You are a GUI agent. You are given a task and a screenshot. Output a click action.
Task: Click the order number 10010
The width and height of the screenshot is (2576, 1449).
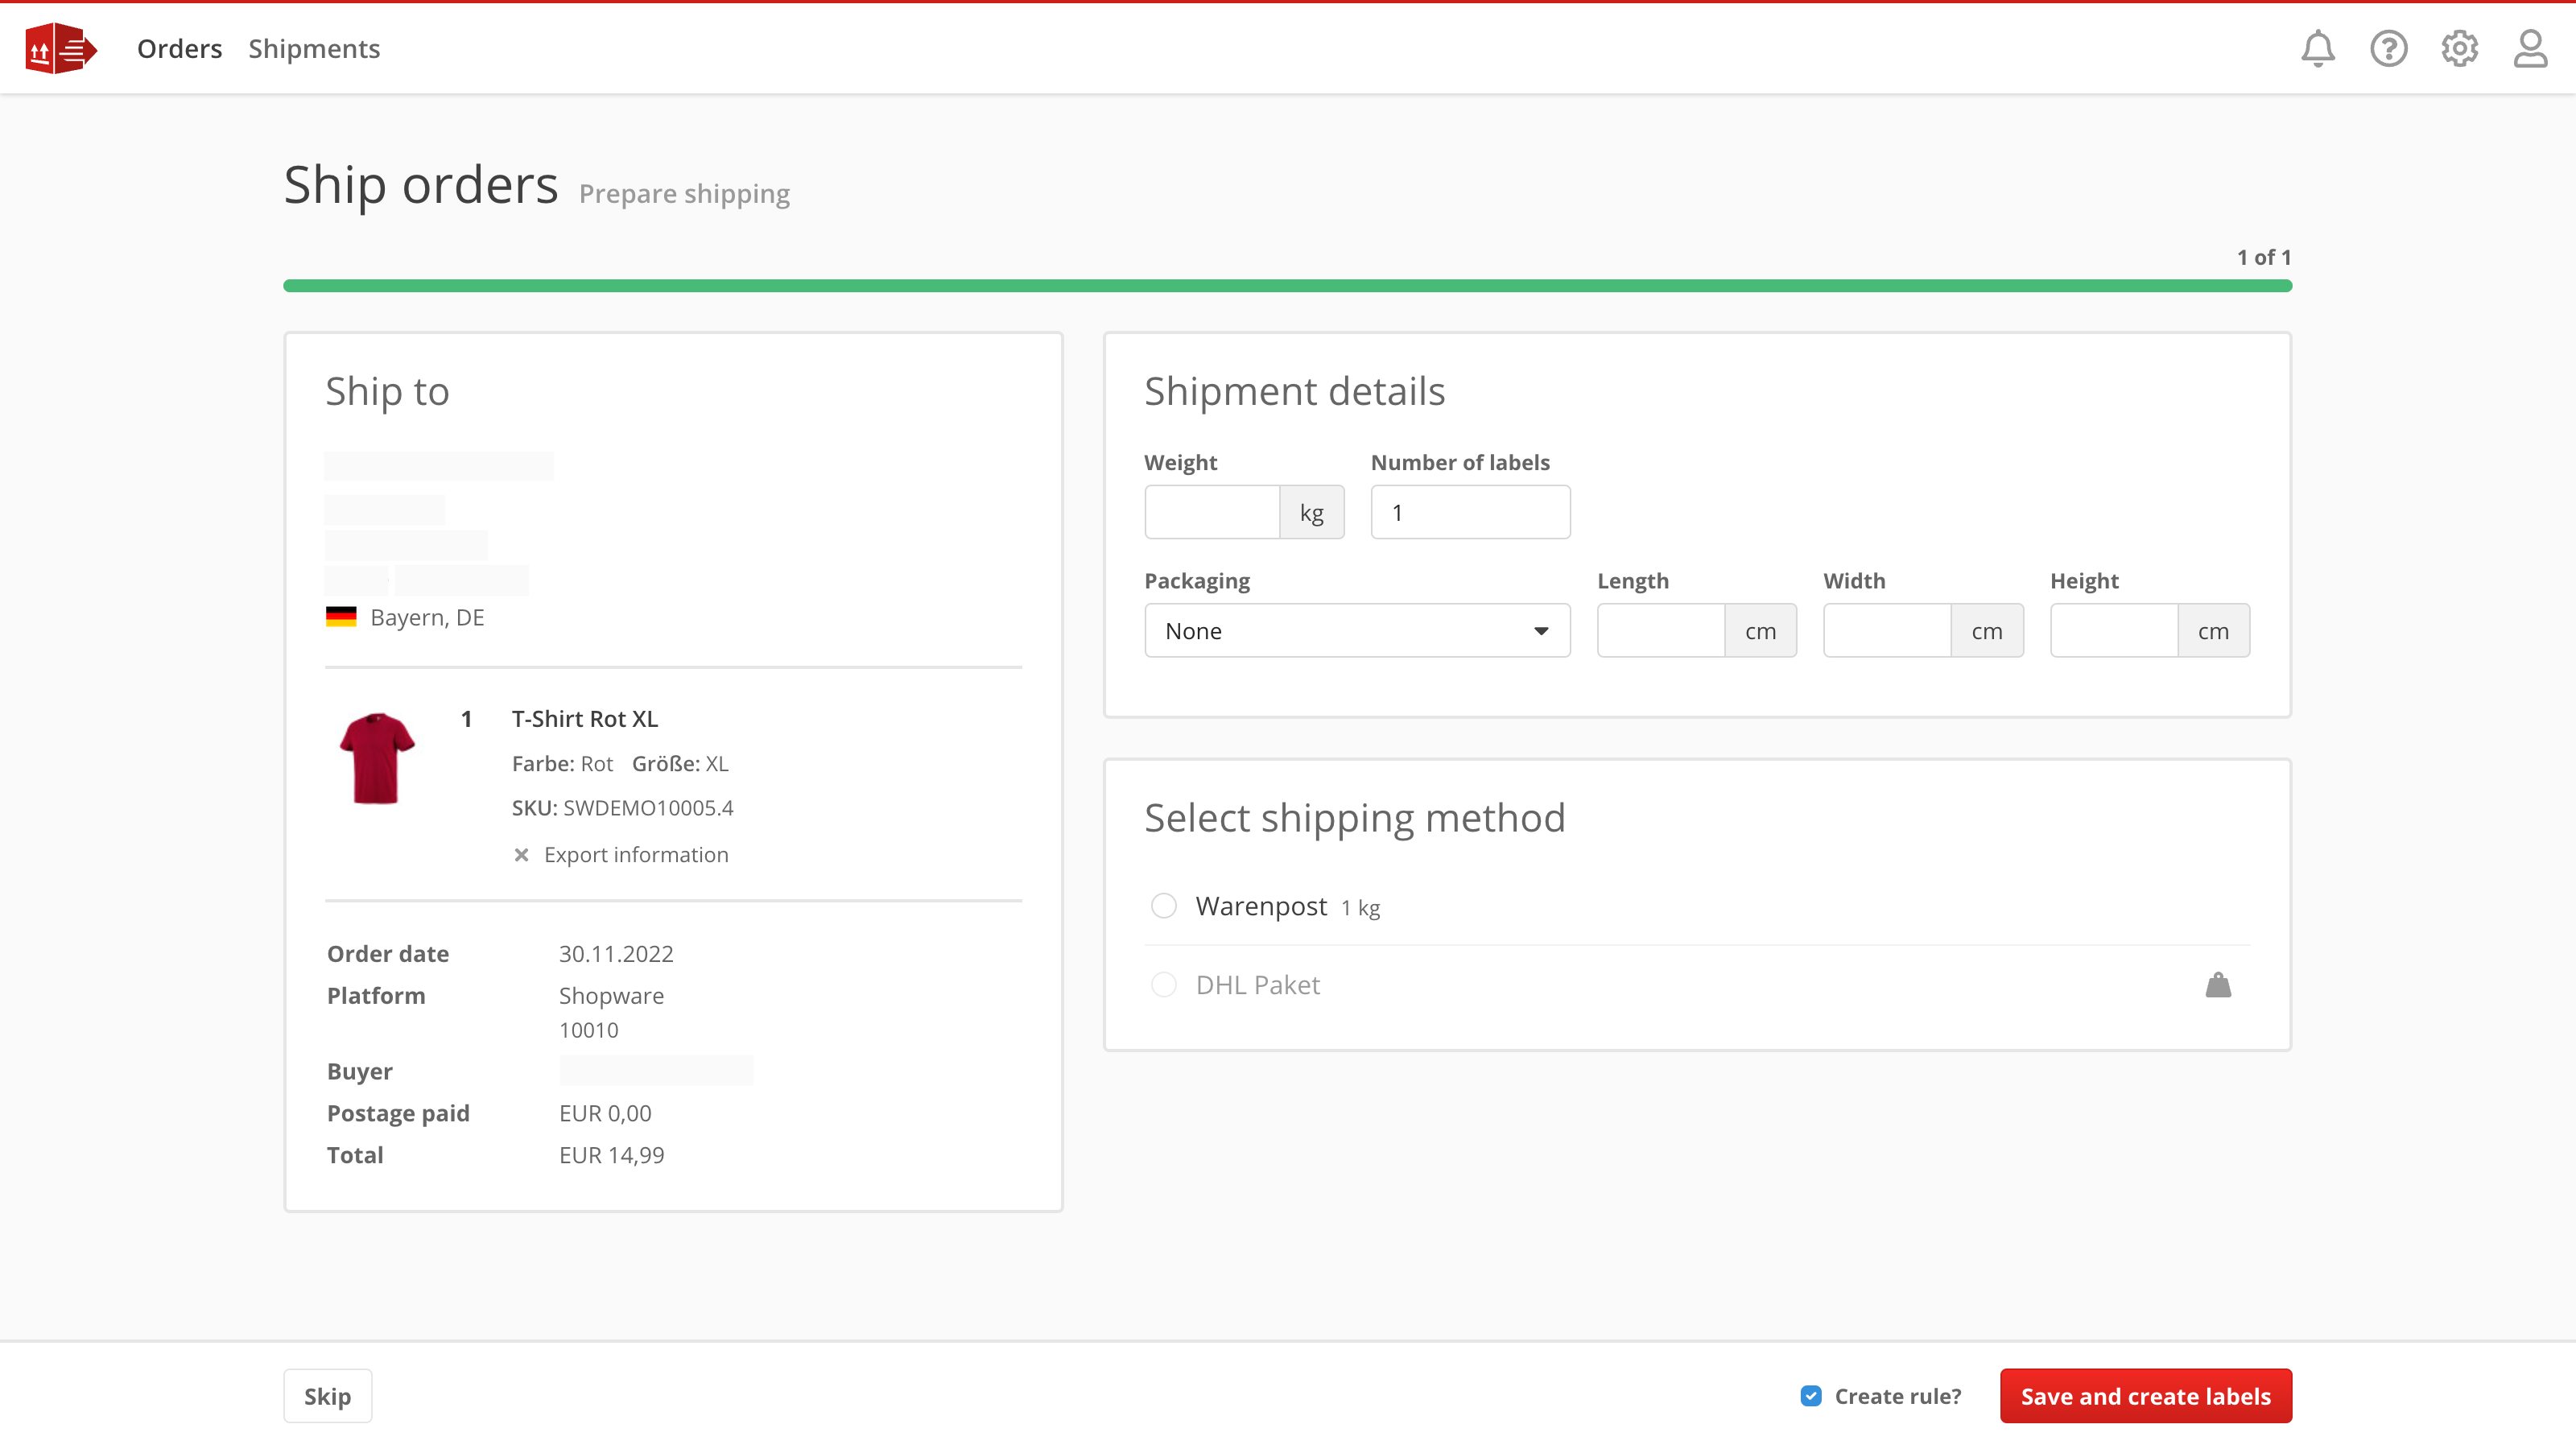coord(588,1030)
